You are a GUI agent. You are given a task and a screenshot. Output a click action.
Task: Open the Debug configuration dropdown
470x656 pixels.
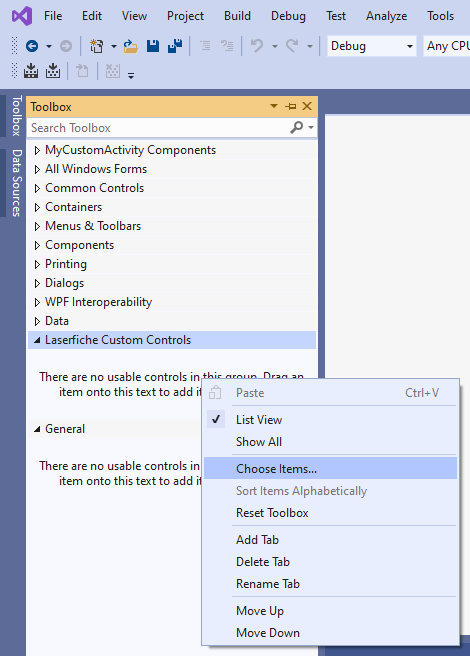(x=372, y=46)
